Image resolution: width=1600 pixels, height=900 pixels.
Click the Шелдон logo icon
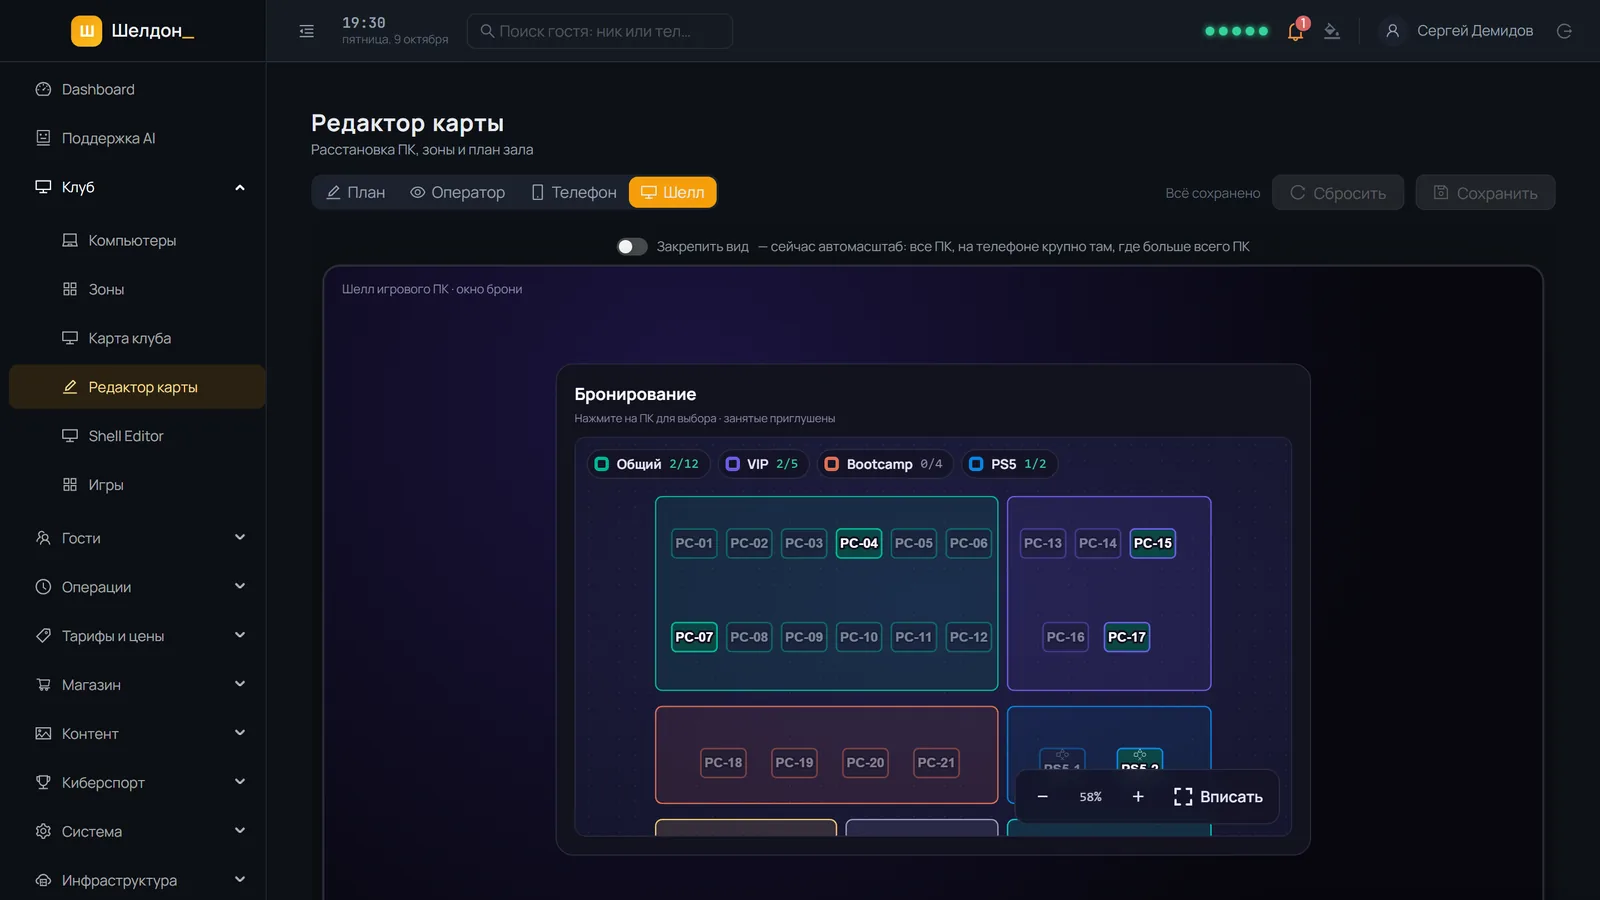[x=87, y=31]
